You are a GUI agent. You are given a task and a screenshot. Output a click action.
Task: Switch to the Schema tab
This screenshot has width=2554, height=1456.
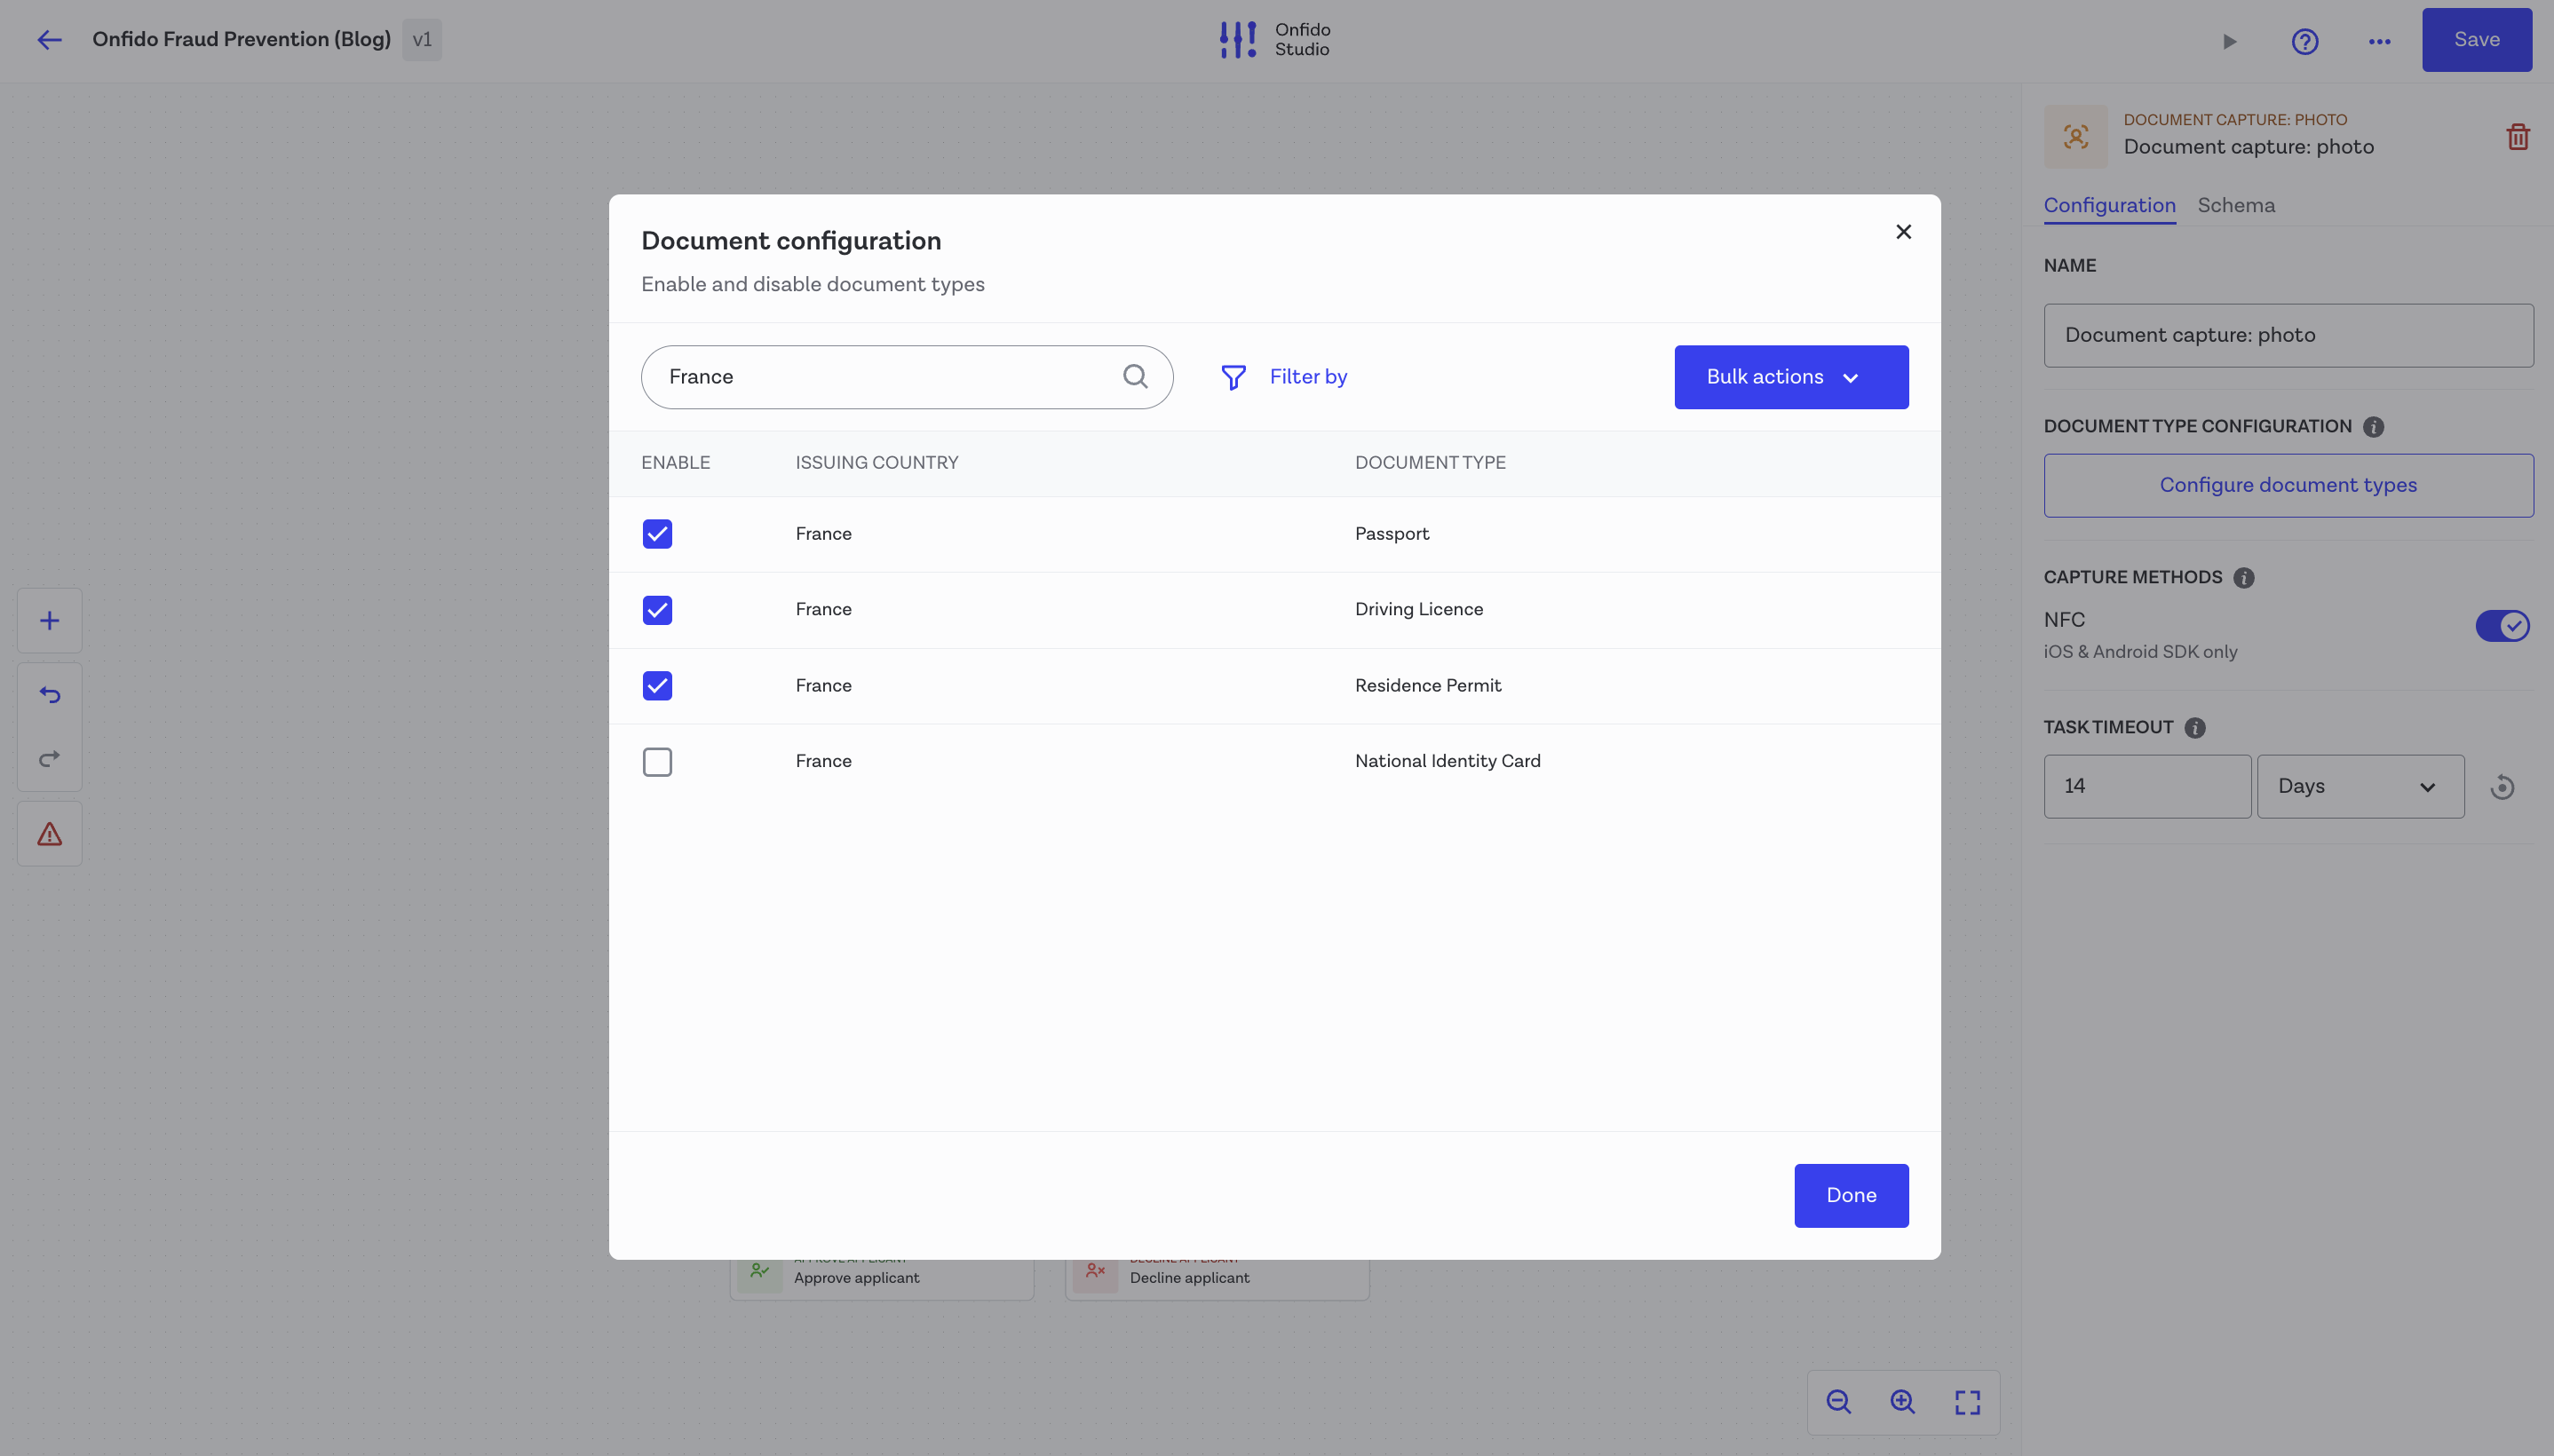pyautogui.click(x=2235, y=205)
